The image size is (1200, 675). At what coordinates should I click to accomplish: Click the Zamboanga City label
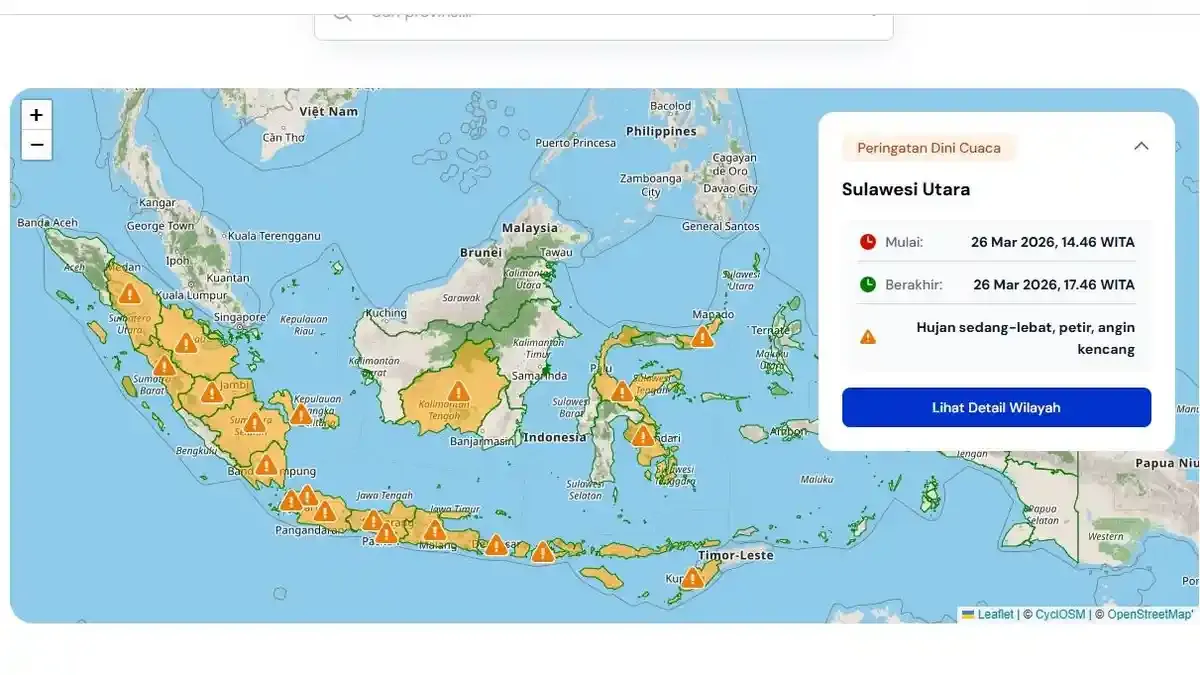(651, 185)
